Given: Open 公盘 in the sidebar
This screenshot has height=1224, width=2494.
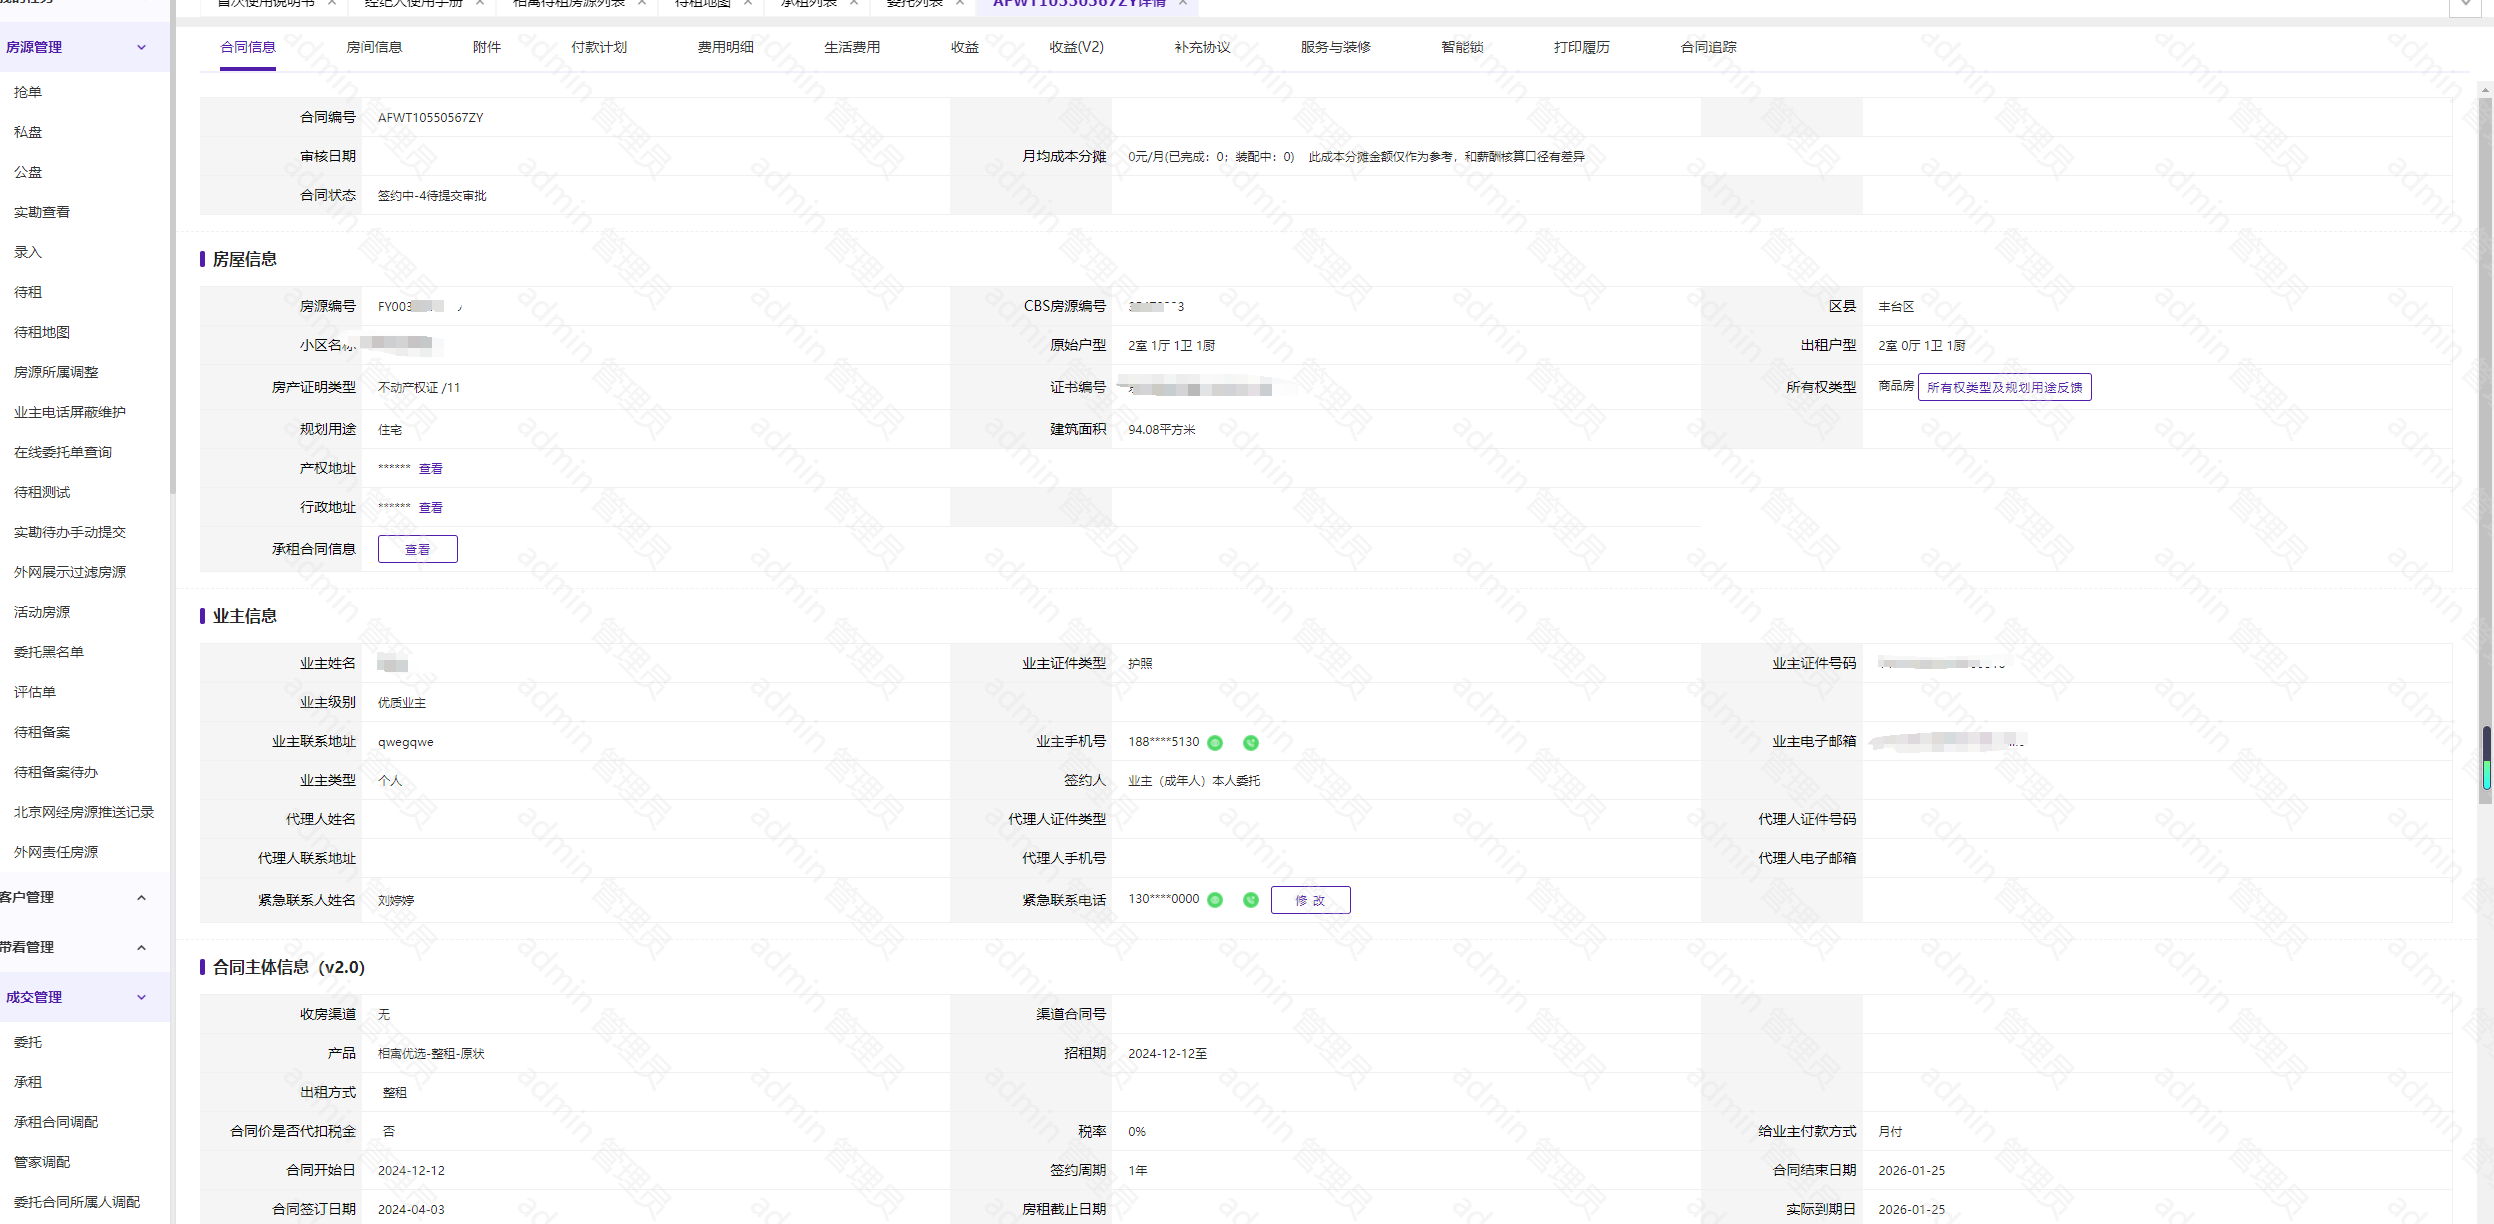Looking at the screenshot, I should click(28, 172).
